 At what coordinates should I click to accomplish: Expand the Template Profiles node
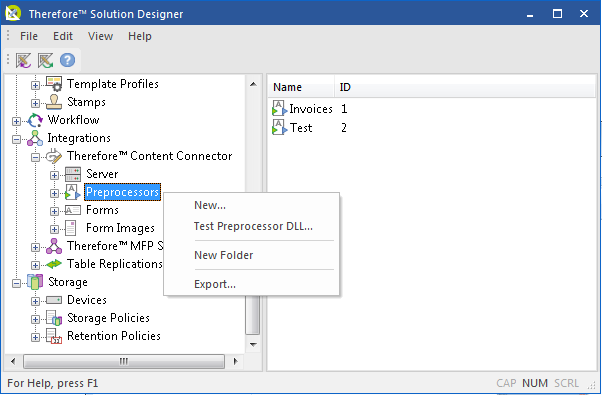point(35,85)
